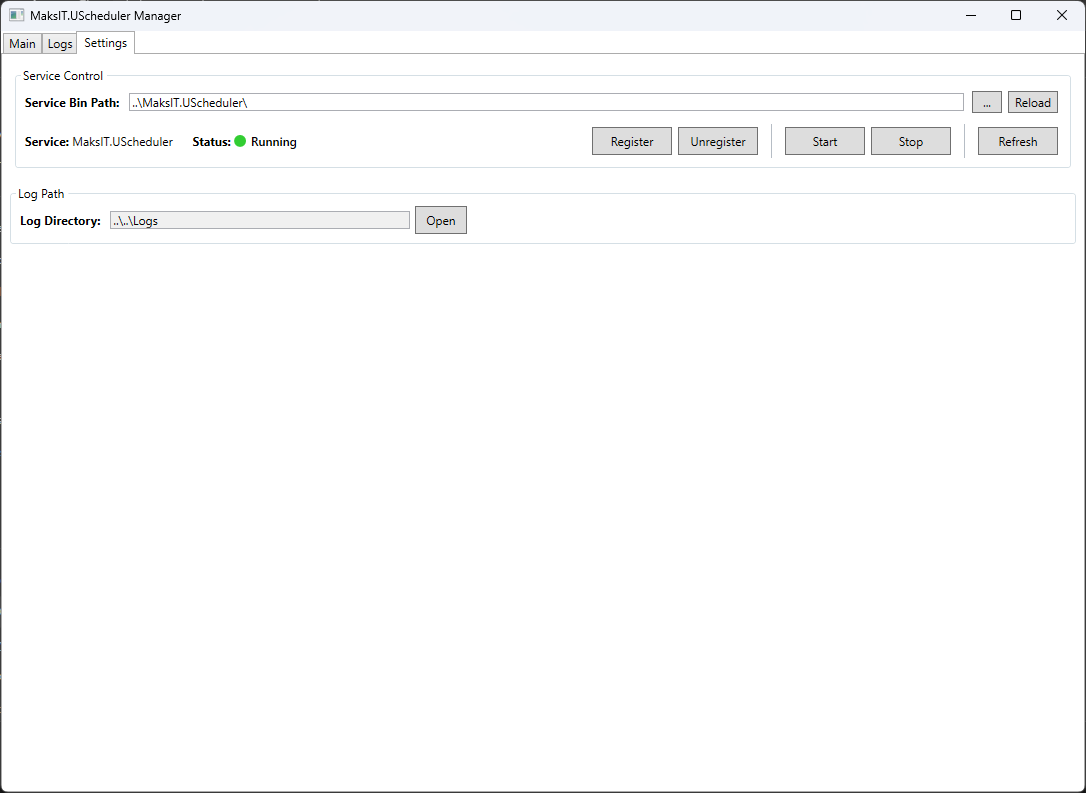The image size is (1086, 793).
Task: Open the log directory folder
Action: pos(440,220)
